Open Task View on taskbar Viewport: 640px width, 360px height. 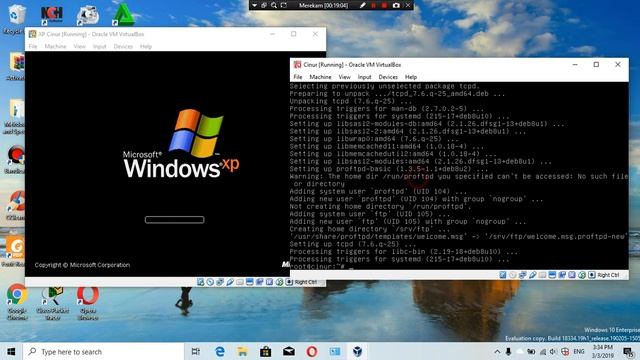point(196,351)
